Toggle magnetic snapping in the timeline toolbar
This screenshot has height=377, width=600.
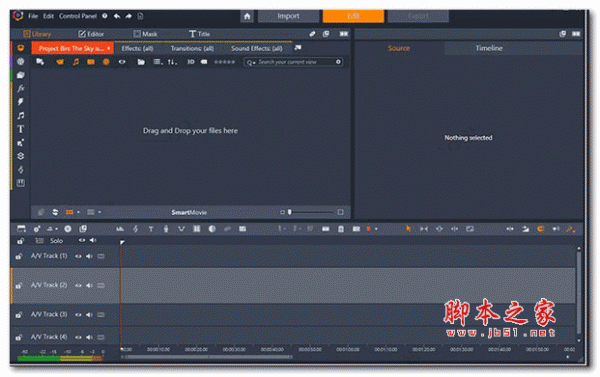click(540, 229)
